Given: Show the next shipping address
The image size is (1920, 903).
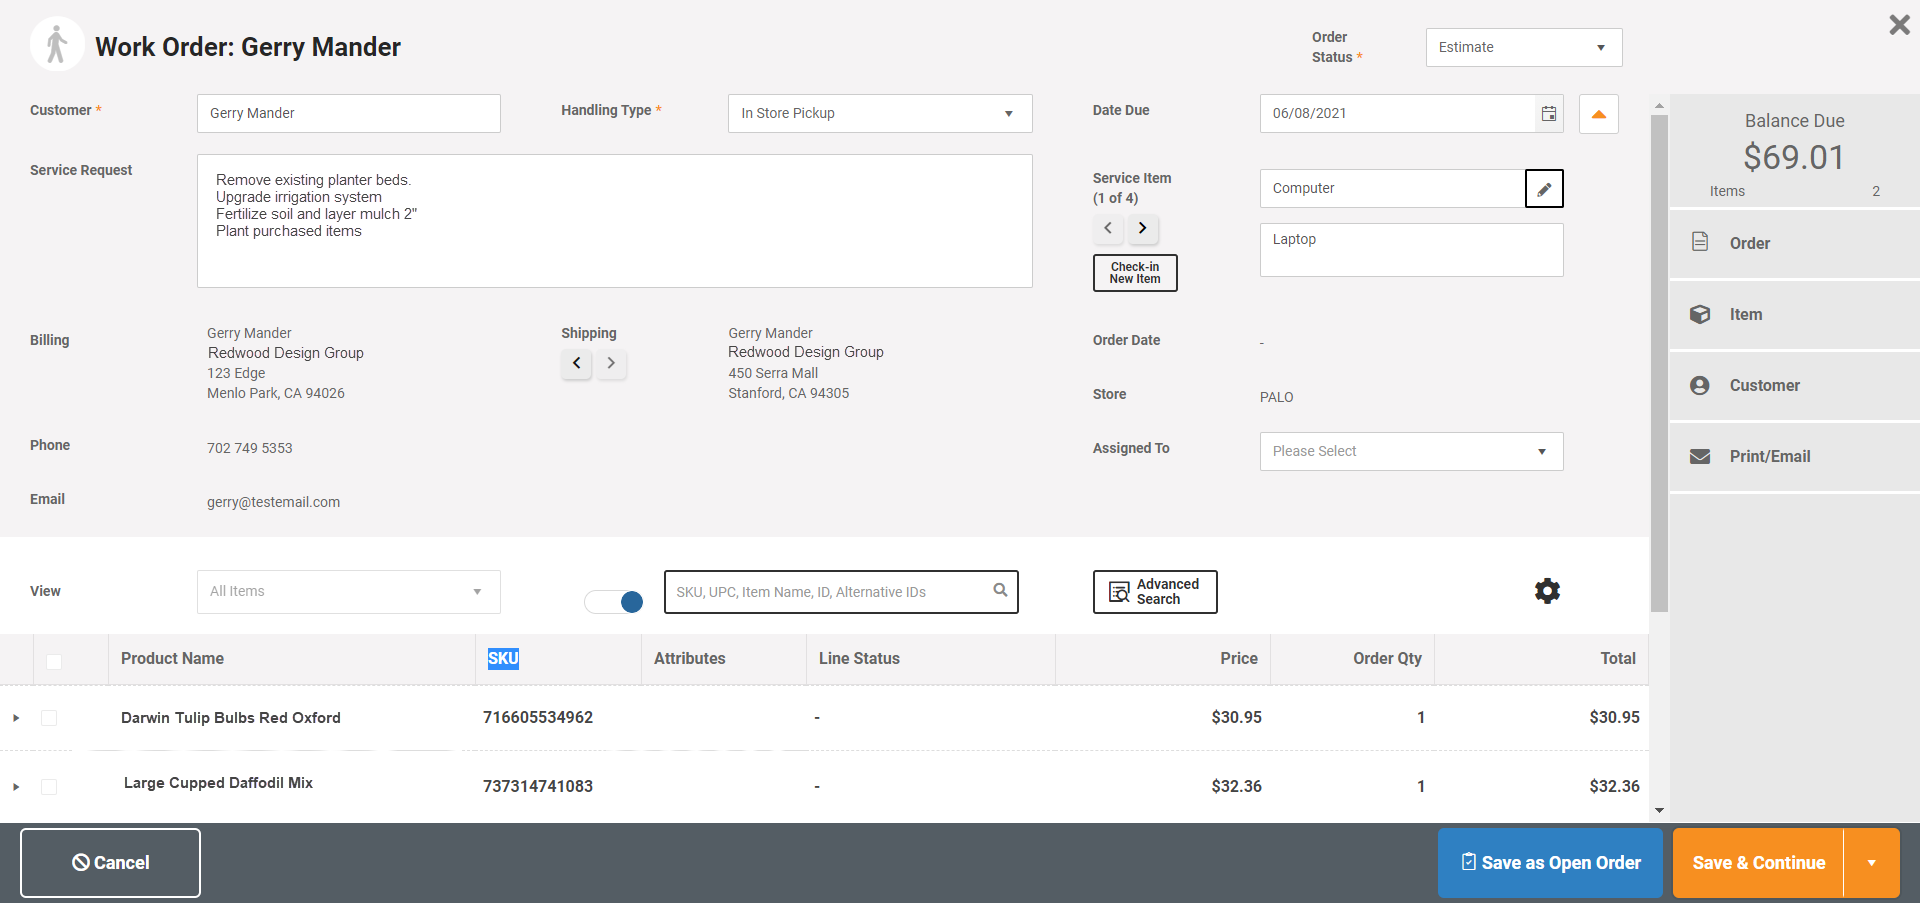Looking at the screenshot, I should pos(611,363).
